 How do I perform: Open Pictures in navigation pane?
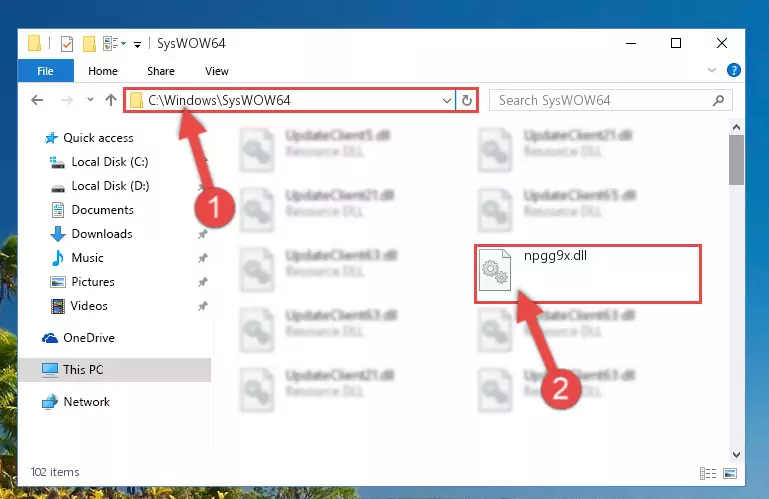pyautogui.click(x=93, y=282)
